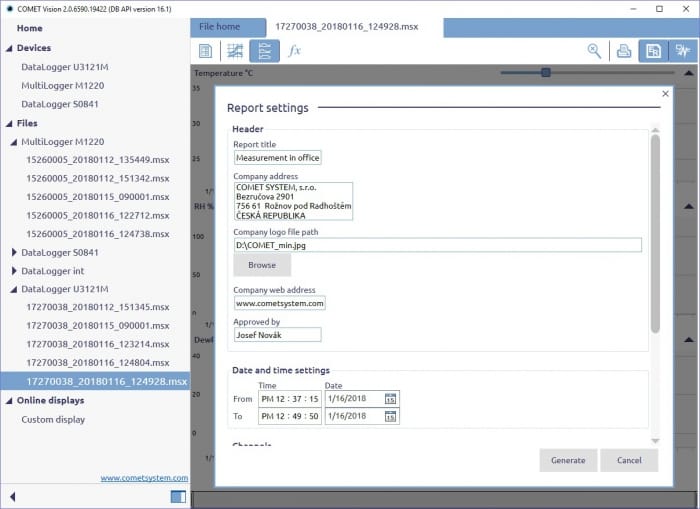
Task: Click the table view icon in toolbar
Action: (x=205, y=51)
